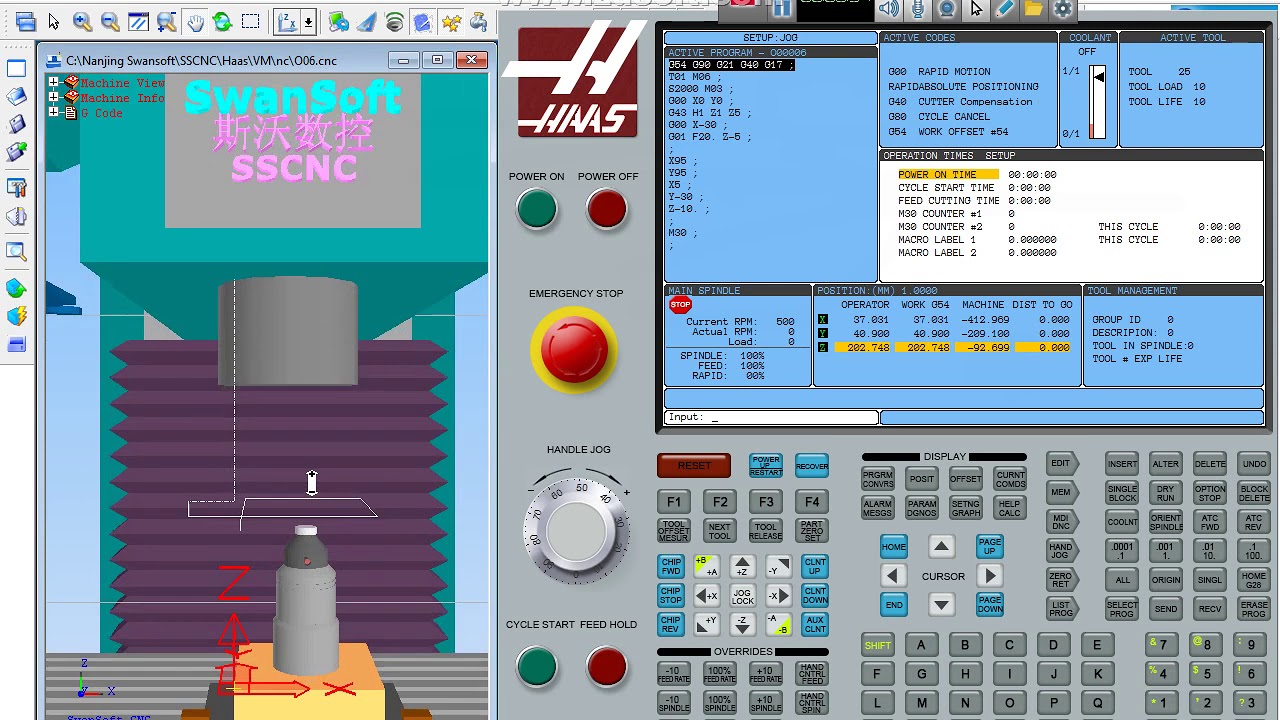The height and width of the screenshot is (720, 1280).
Task: Click the blank window icon in left sidebar
Action: 16,68
